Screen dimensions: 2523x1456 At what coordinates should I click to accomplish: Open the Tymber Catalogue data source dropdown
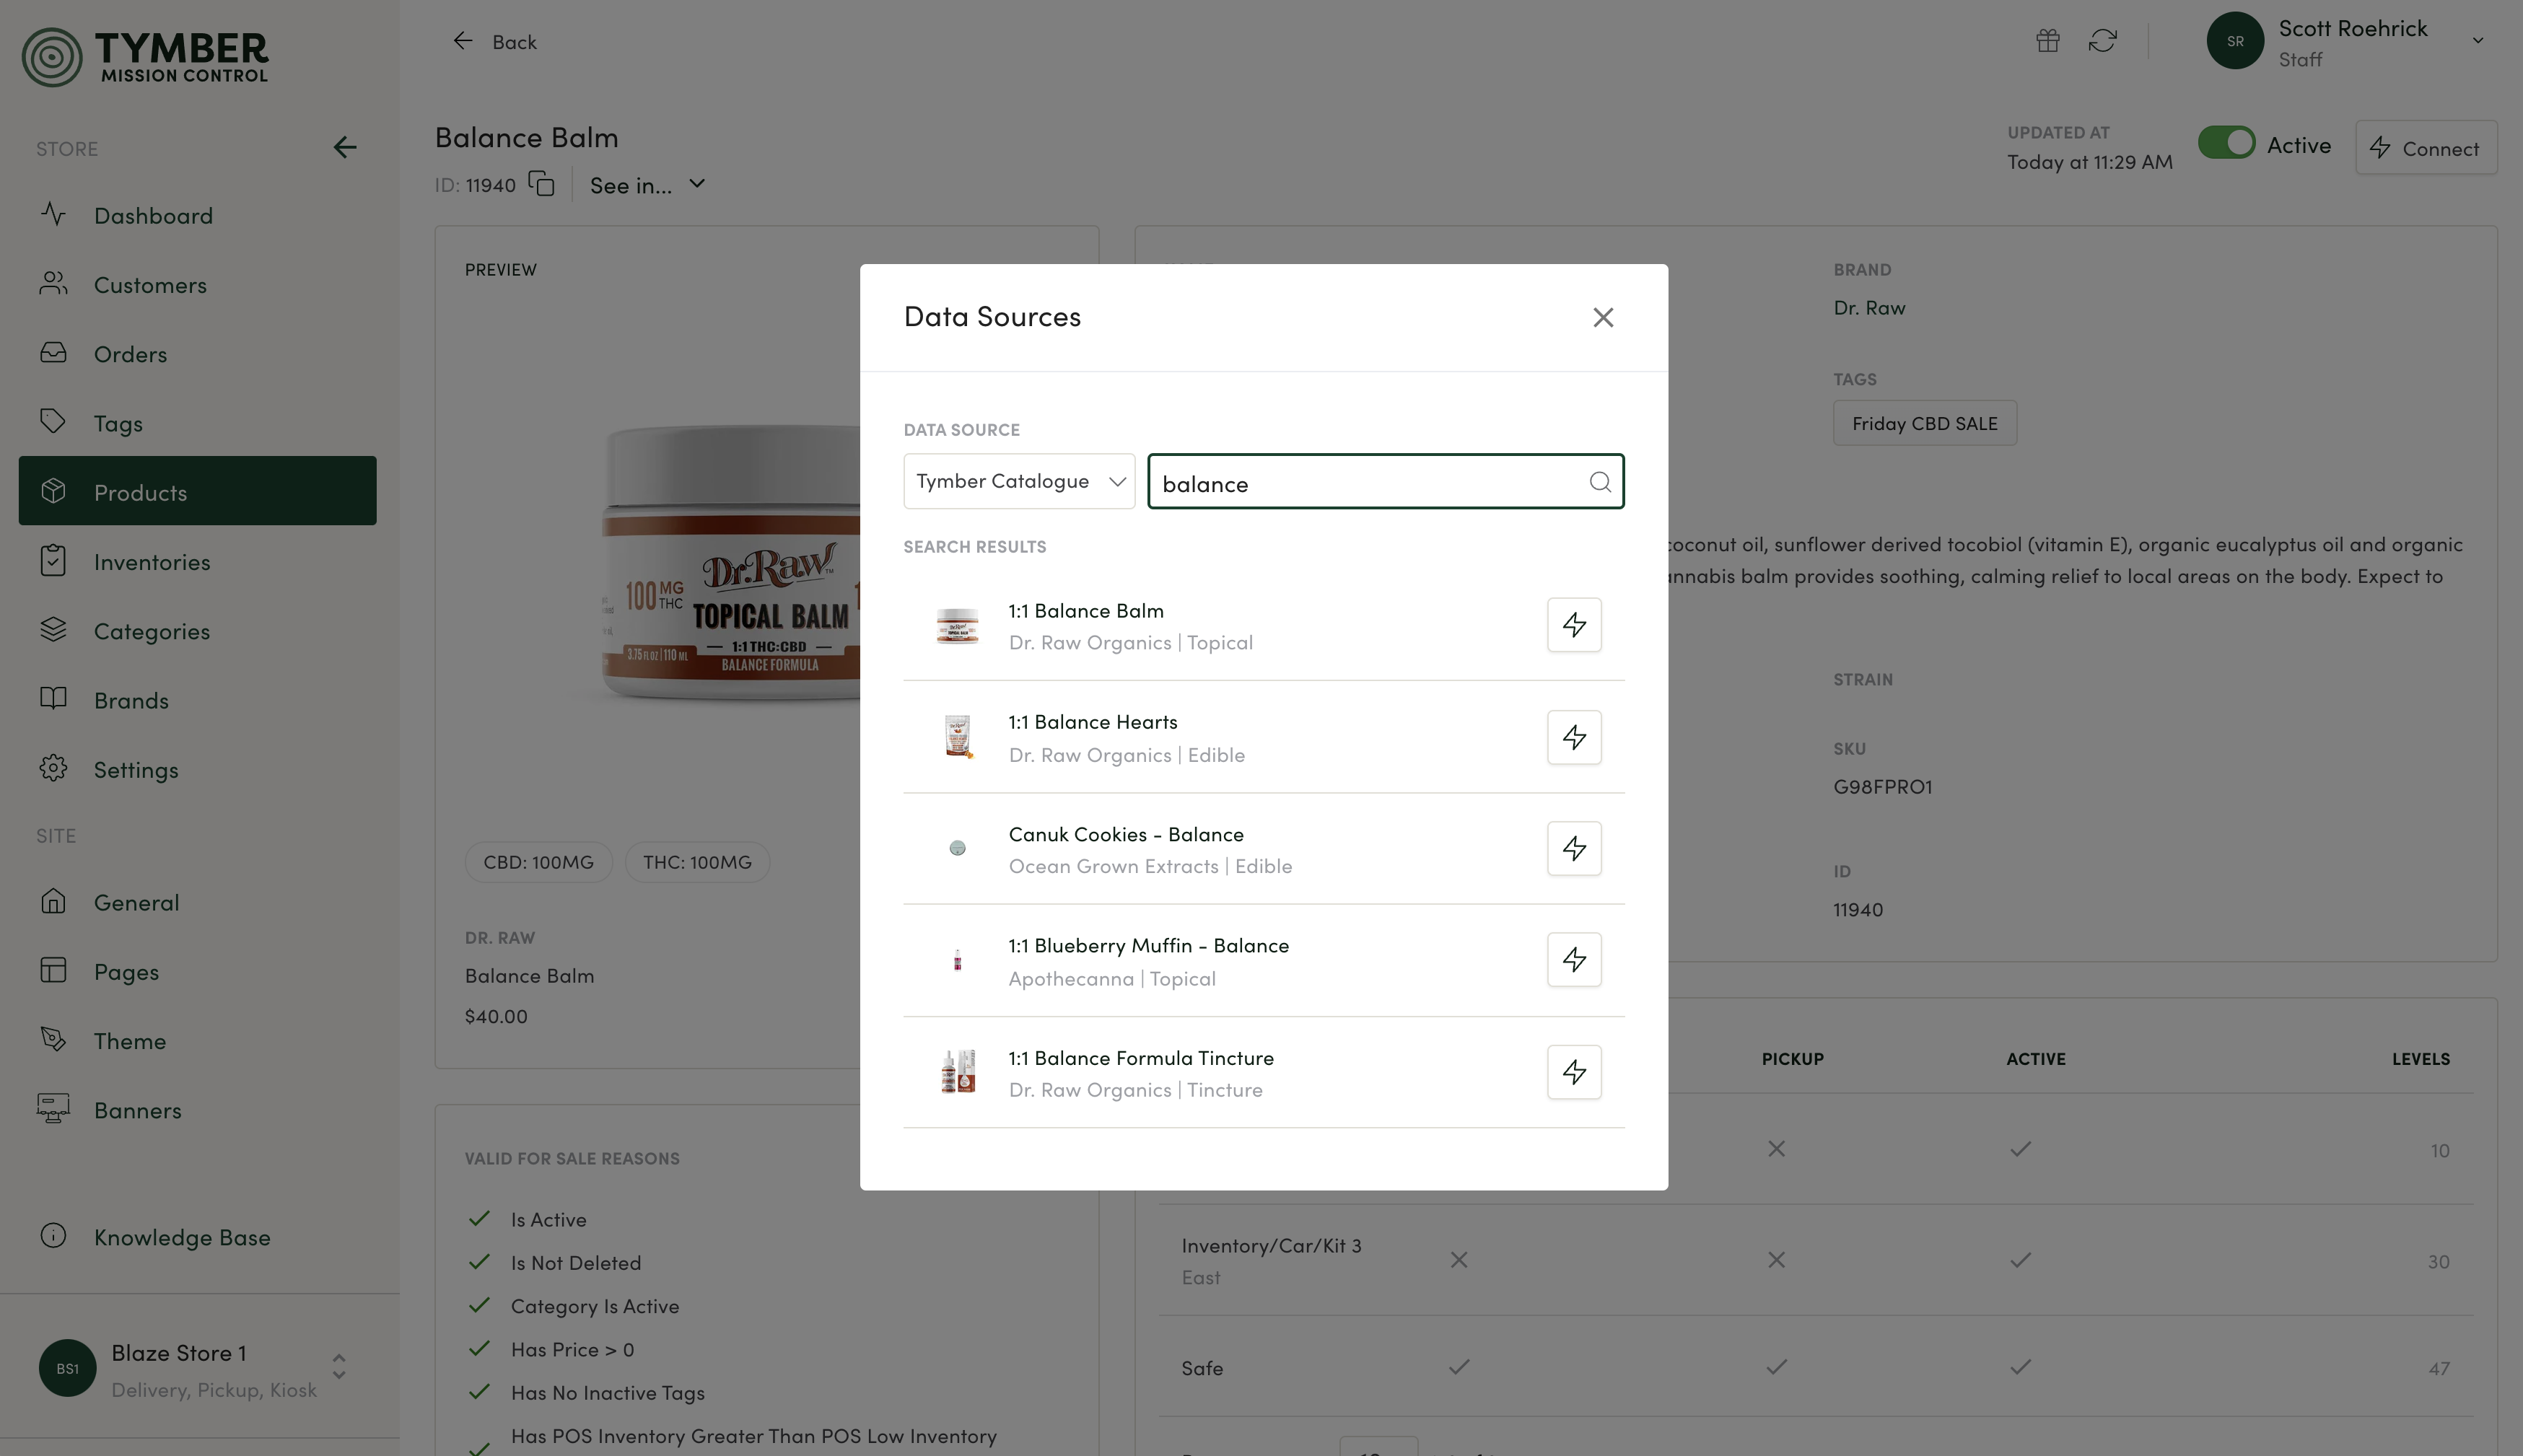[1019, 481]
